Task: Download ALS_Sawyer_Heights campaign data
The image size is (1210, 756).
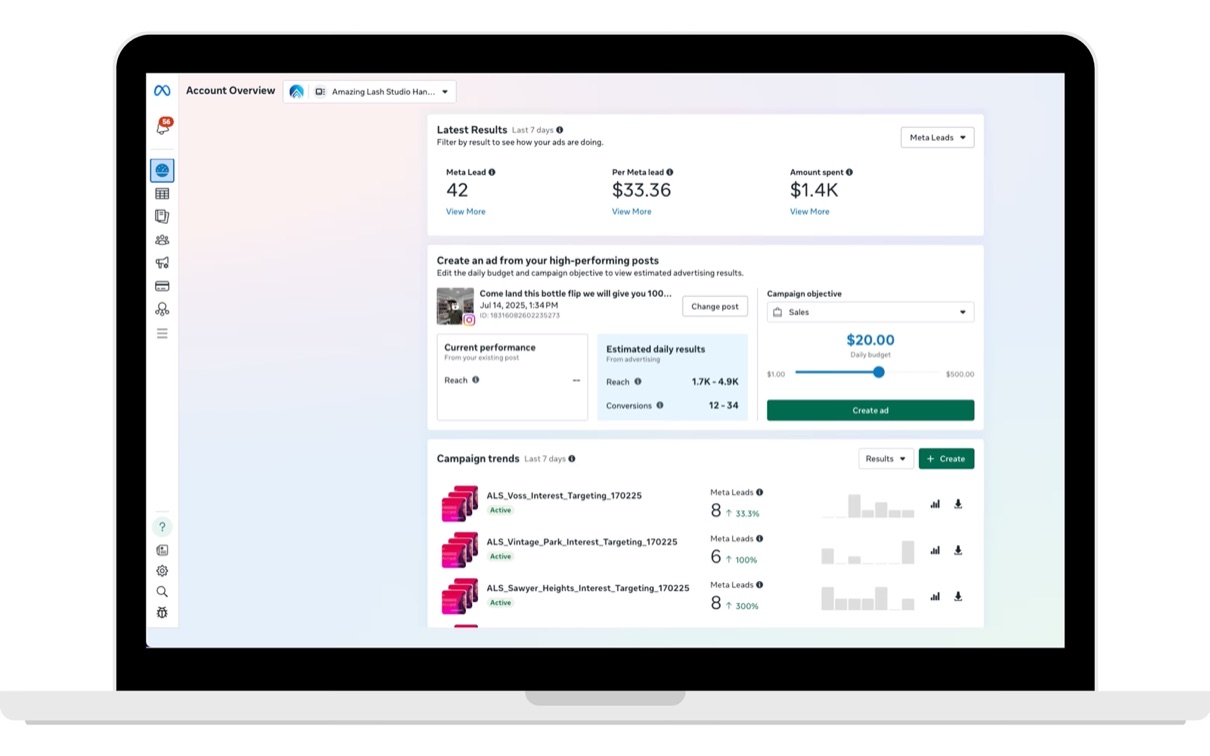Action: 958,596
